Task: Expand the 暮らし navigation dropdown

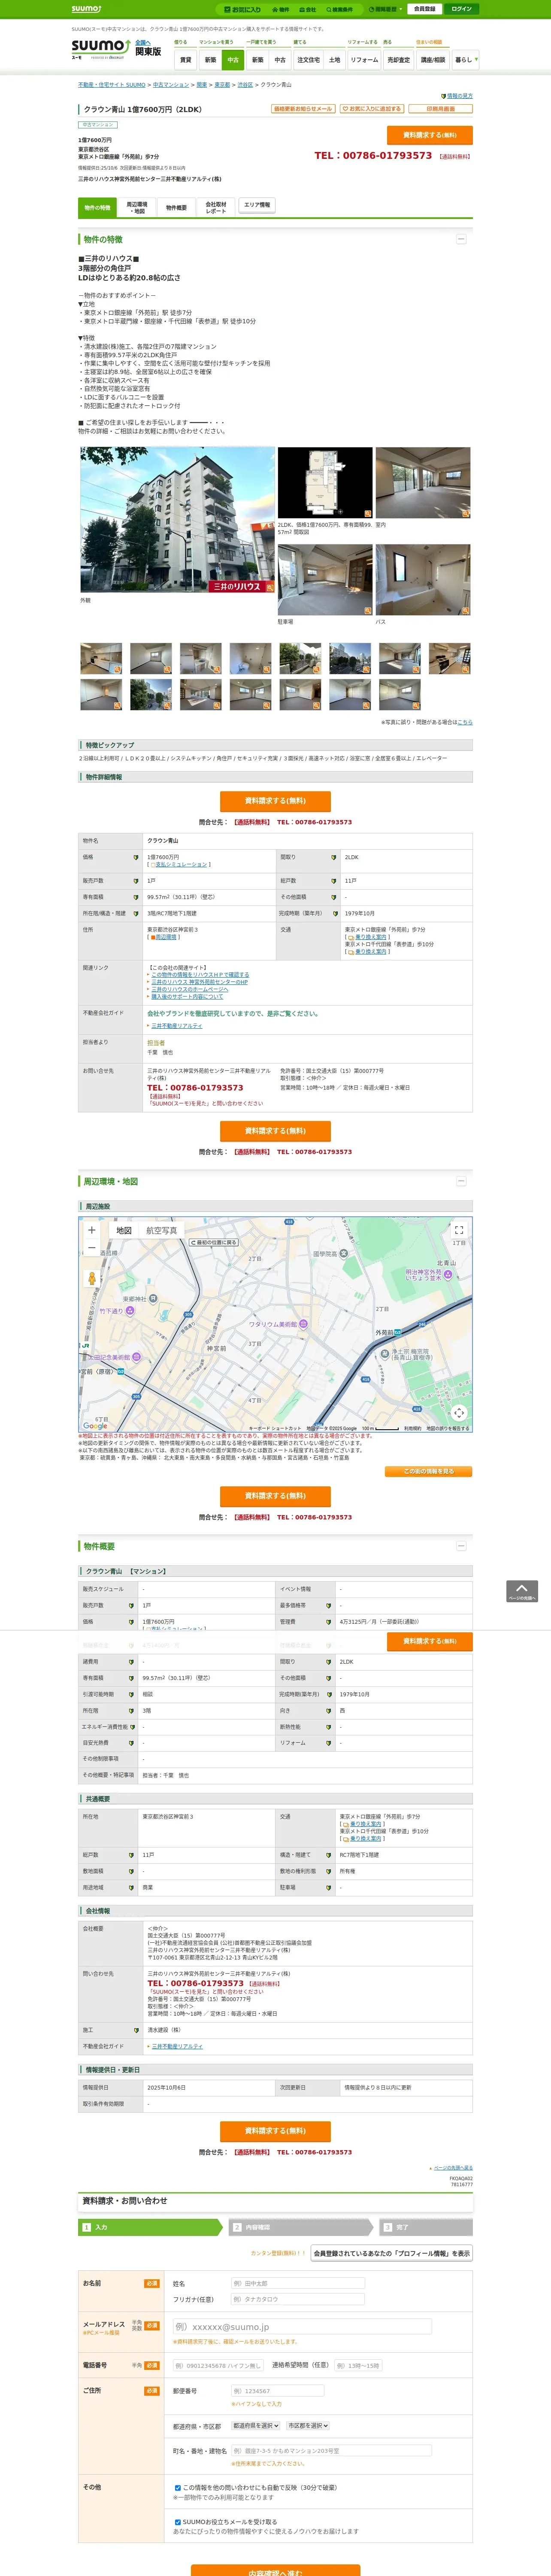Action: (x=465, y=60)
